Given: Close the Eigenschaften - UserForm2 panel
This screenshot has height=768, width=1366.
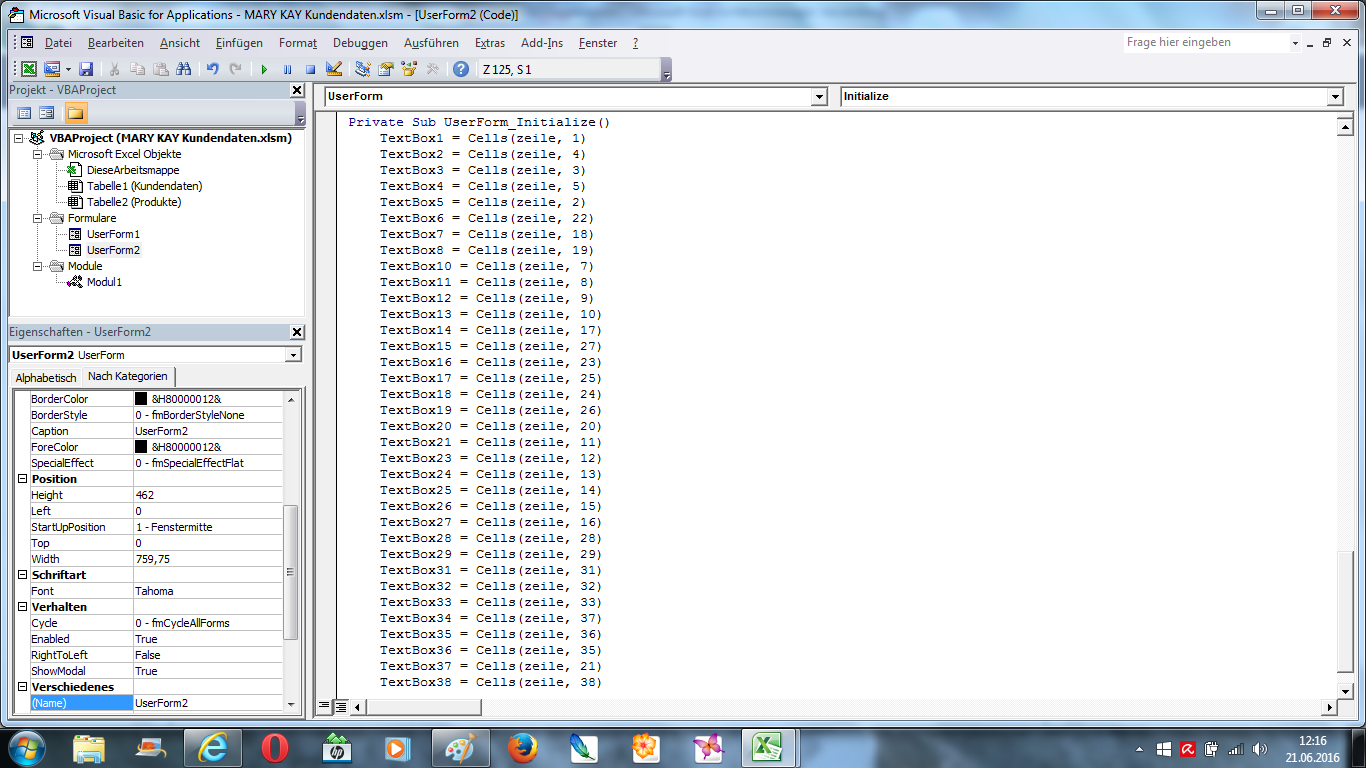Looking at the screenshot, I should (297, 332).
